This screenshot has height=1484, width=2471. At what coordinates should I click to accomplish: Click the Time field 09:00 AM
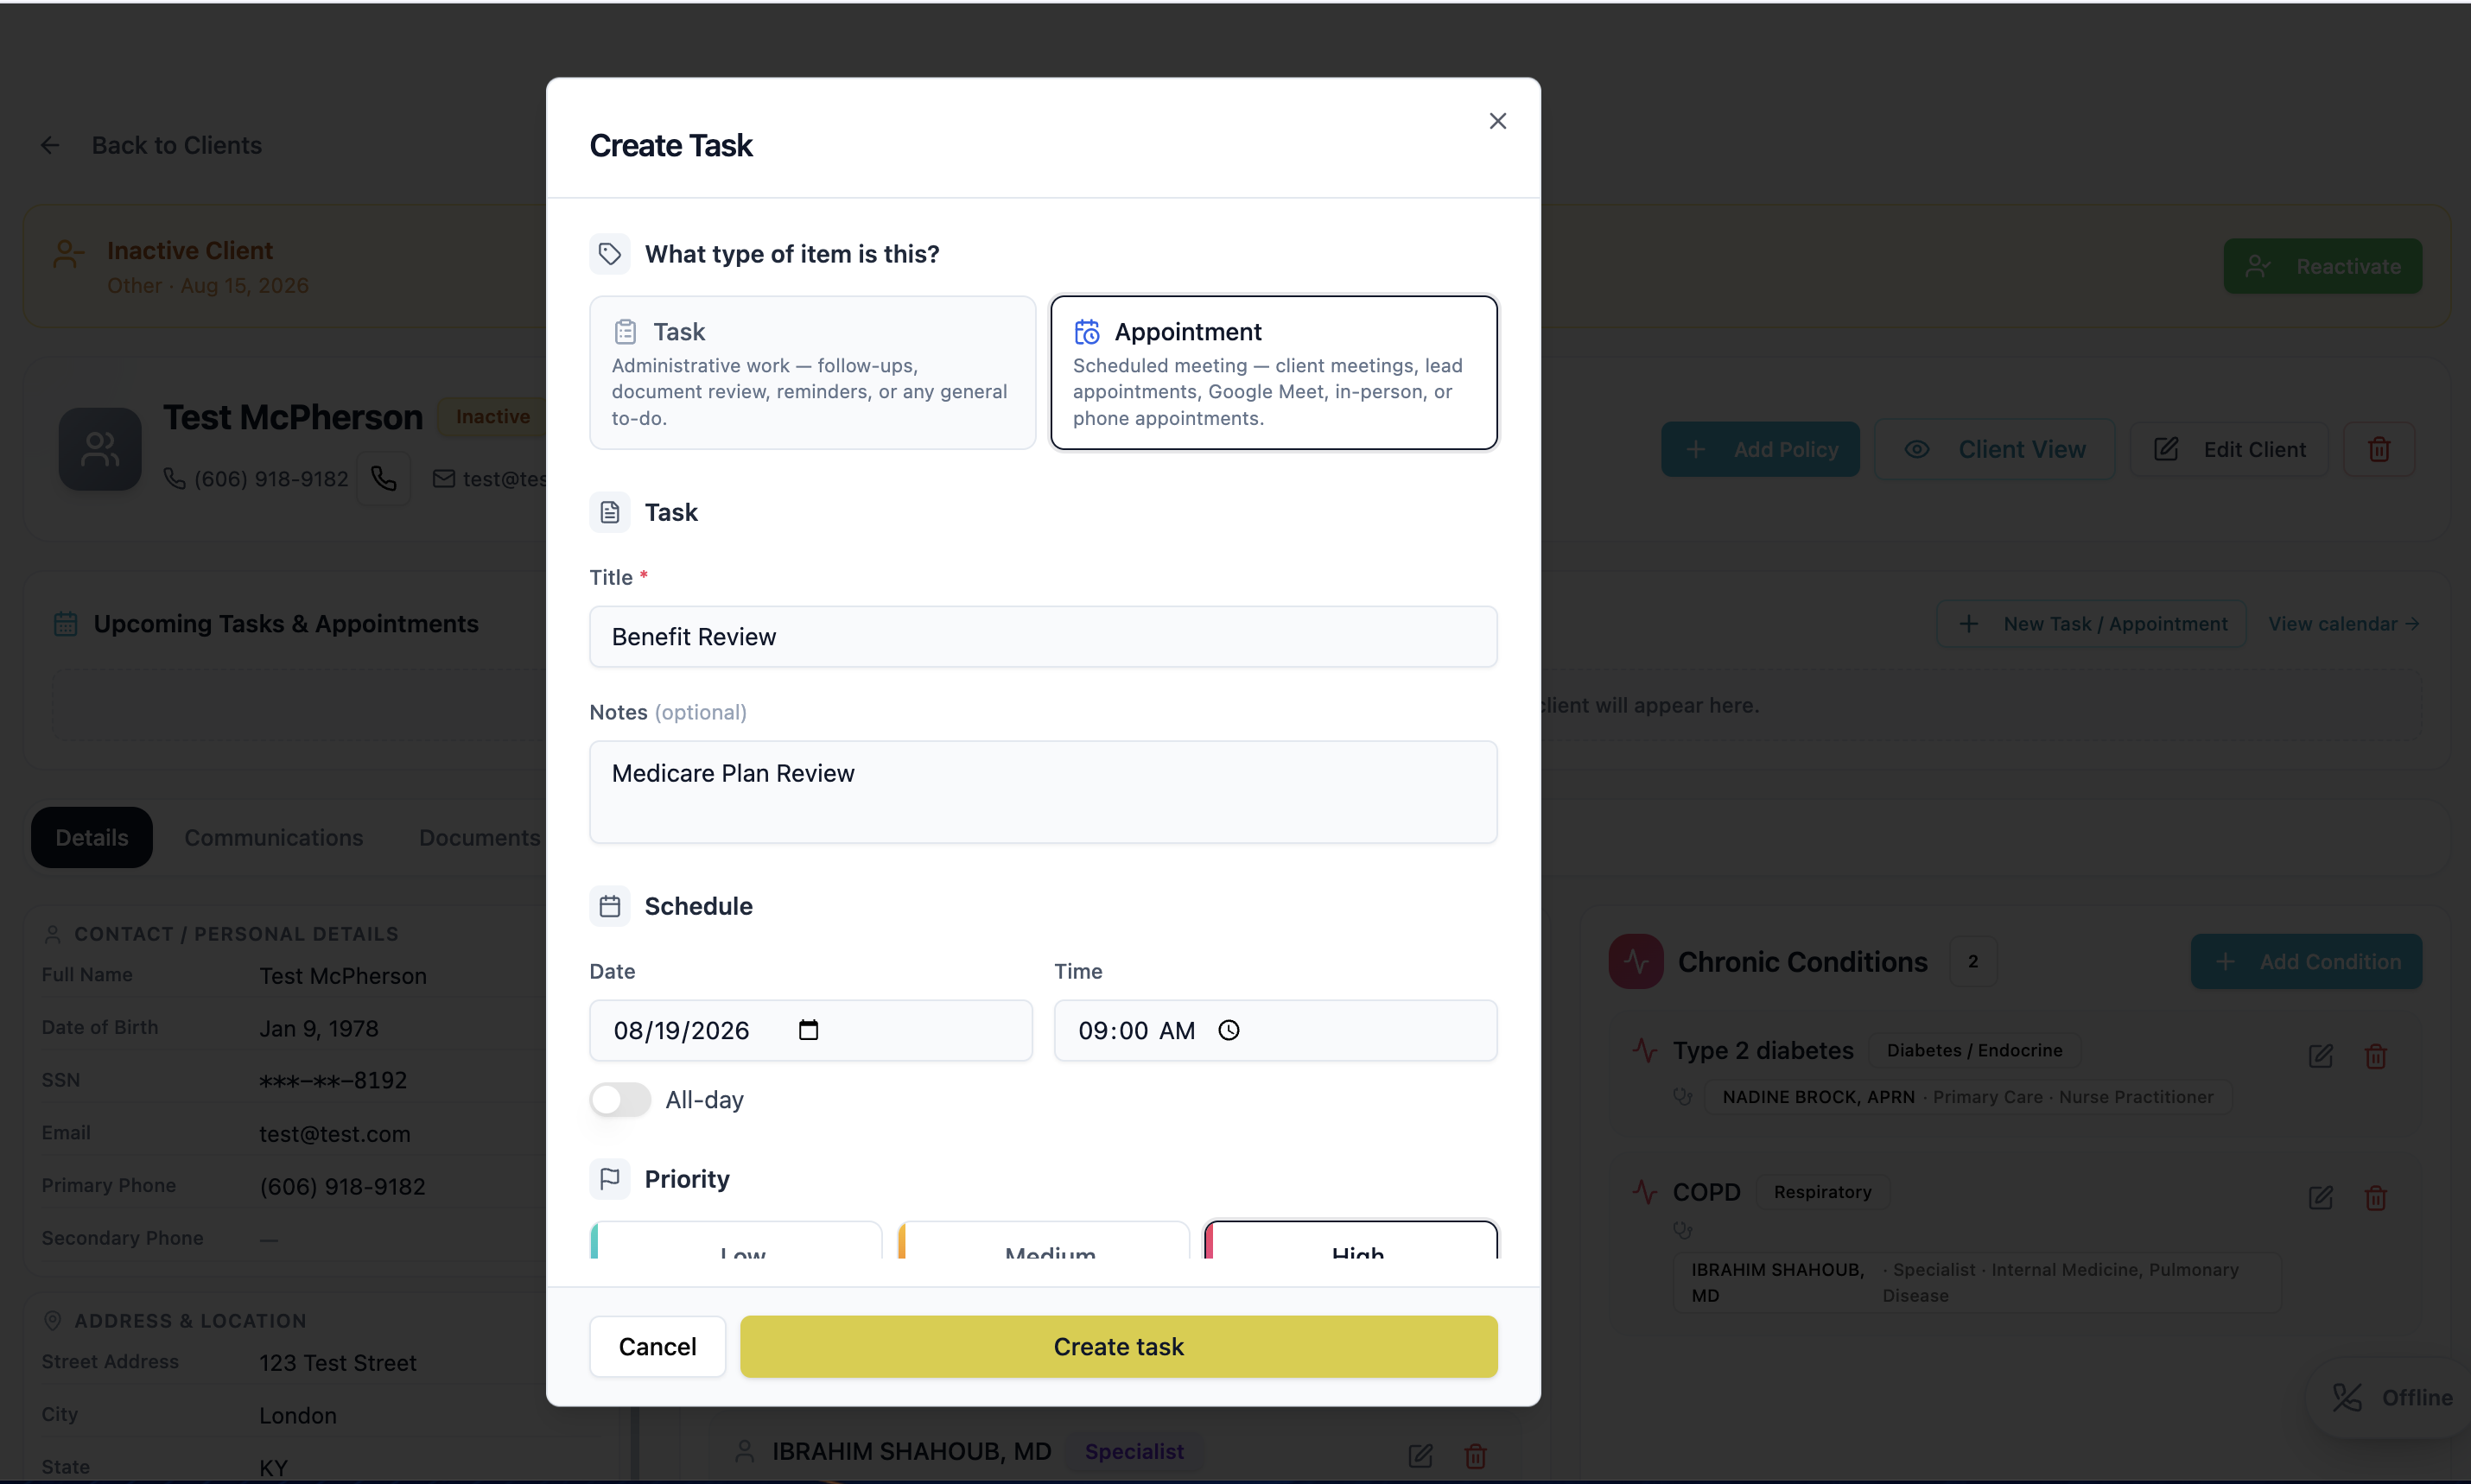1275,1030
